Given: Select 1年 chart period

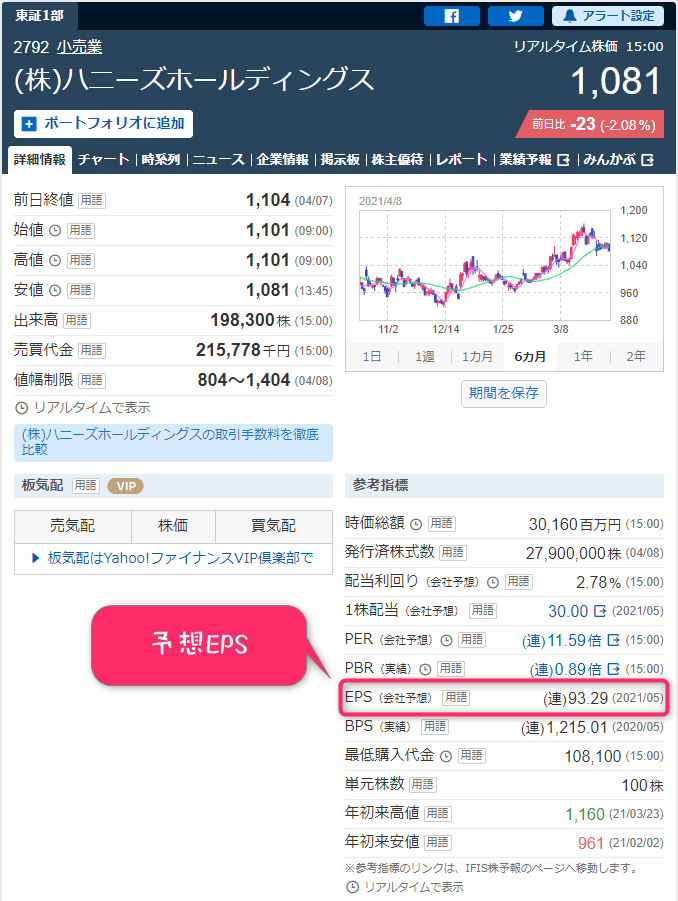Looking at the screenshot, I should pos(583,357).
